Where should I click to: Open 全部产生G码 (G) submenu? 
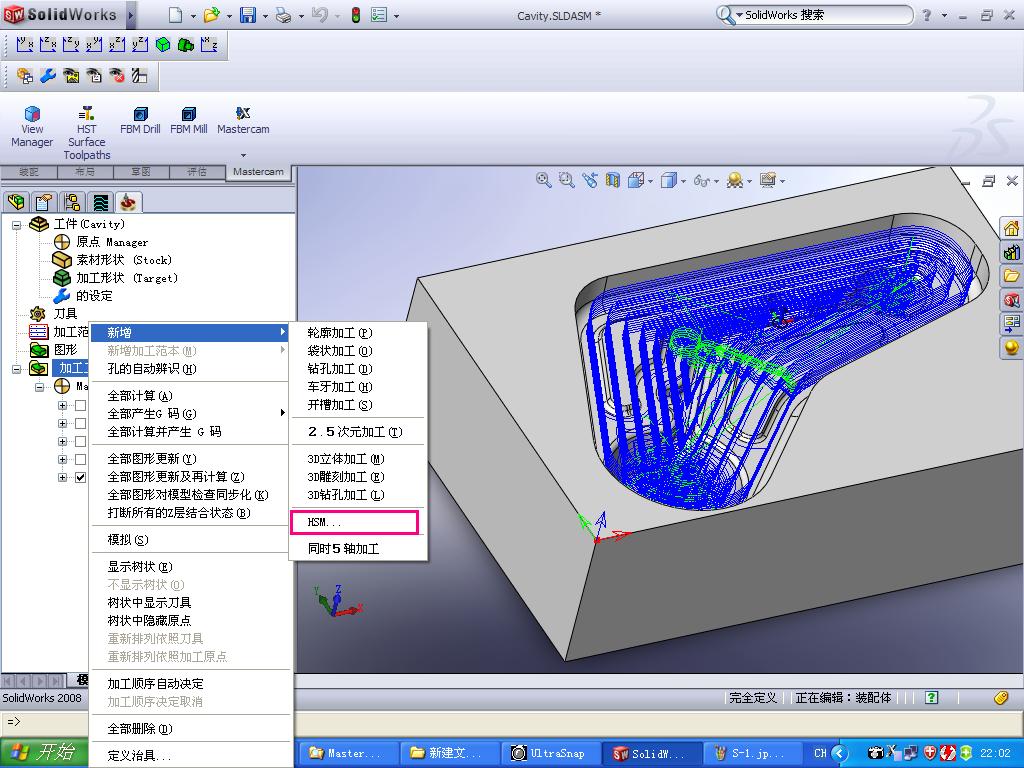[189, 413]
